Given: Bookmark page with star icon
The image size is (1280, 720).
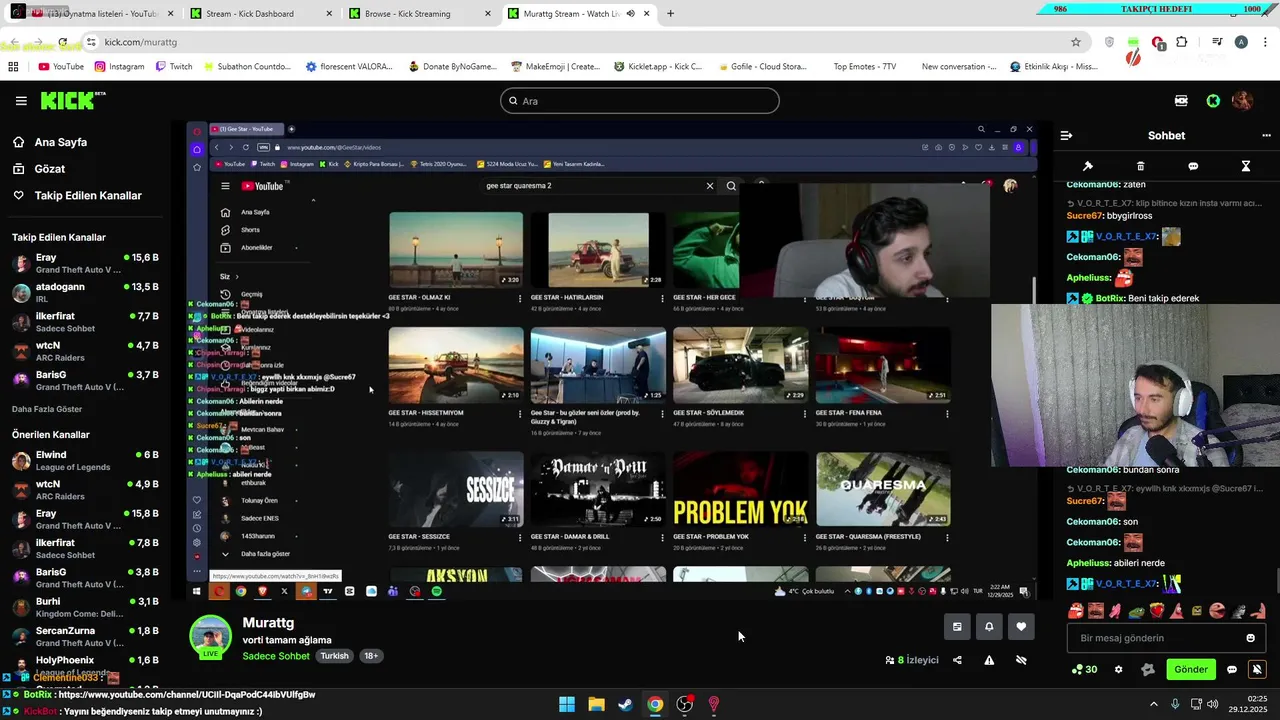Looking at the screenshot, I should 1076,42.
